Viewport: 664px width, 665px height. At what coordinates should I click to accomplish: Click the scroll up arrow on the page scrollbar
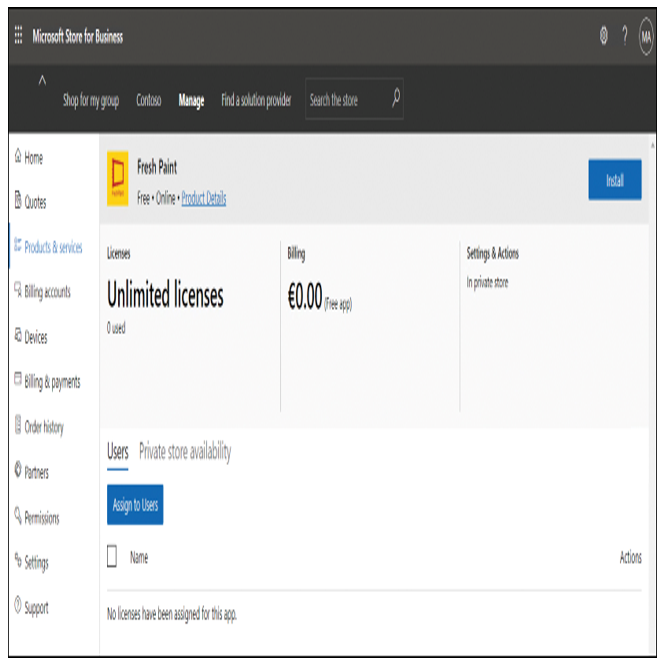coord(653,145)
